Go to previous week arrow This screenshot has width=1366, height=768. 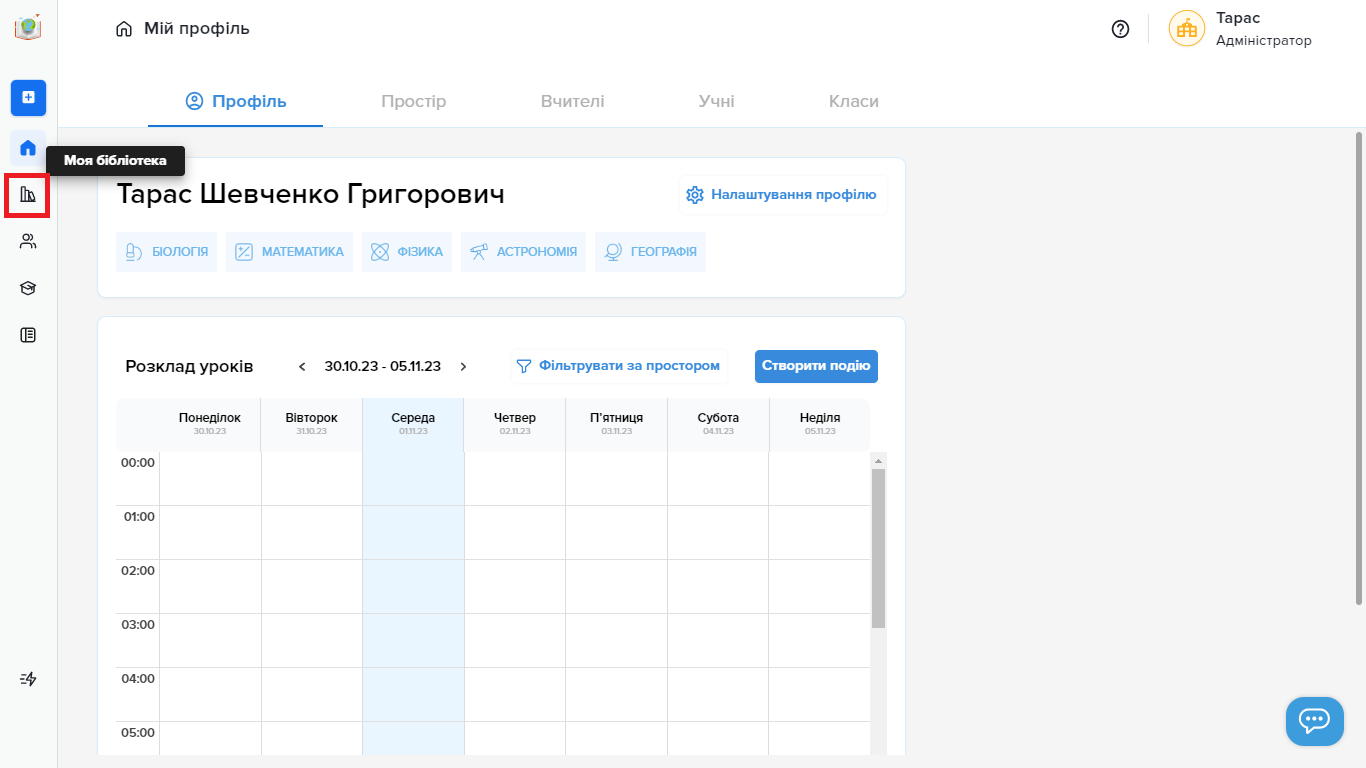[x=302, y=366]
